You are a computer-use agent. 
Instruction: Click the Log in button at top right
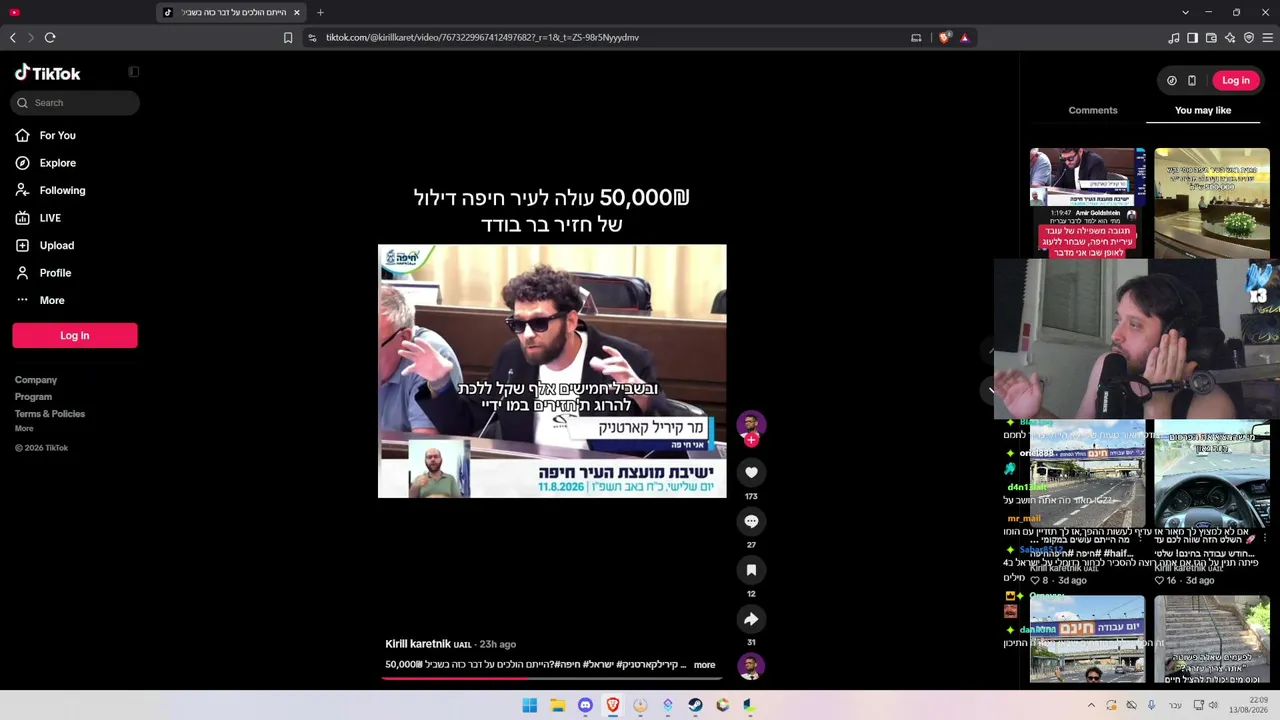[x=1236, y=80]
